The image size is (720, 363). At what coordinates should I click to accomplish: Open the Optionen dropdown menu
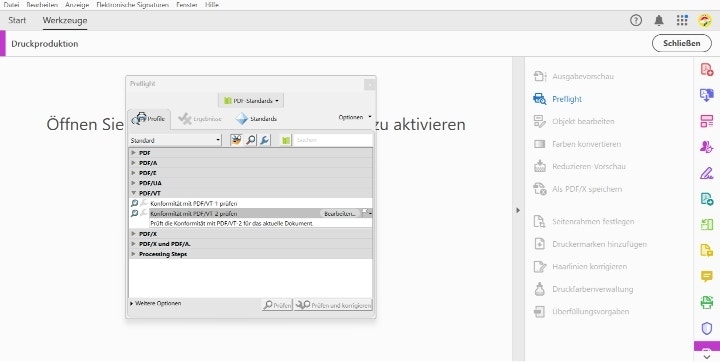tap(355, 117)
